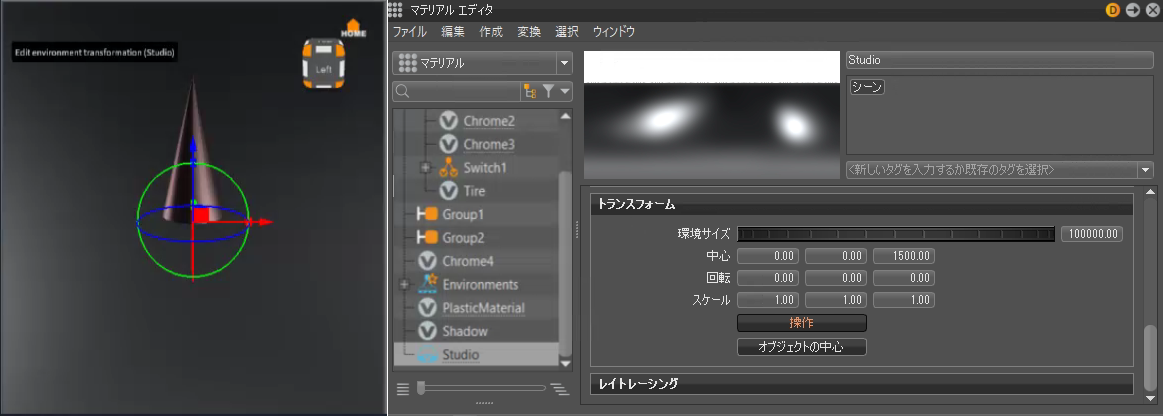
Task: Click the PlasticMaterial material icon
Action: (427, 308)
